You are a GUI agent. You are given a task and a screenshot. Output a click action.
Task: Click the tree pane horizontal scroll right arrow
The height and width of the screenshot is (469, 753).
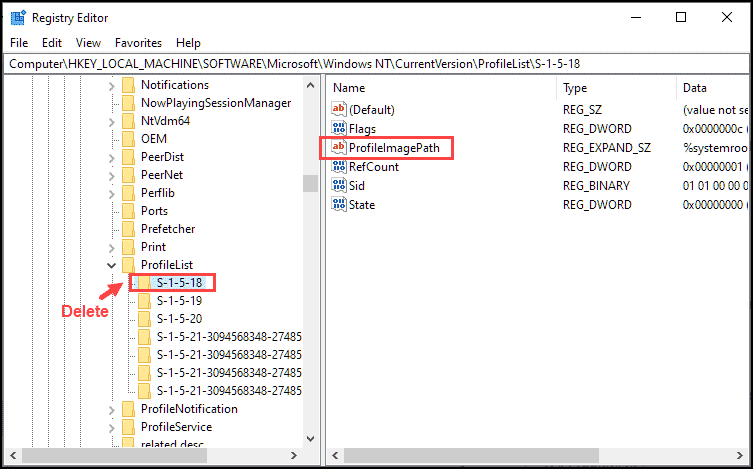tap(294, 455)
